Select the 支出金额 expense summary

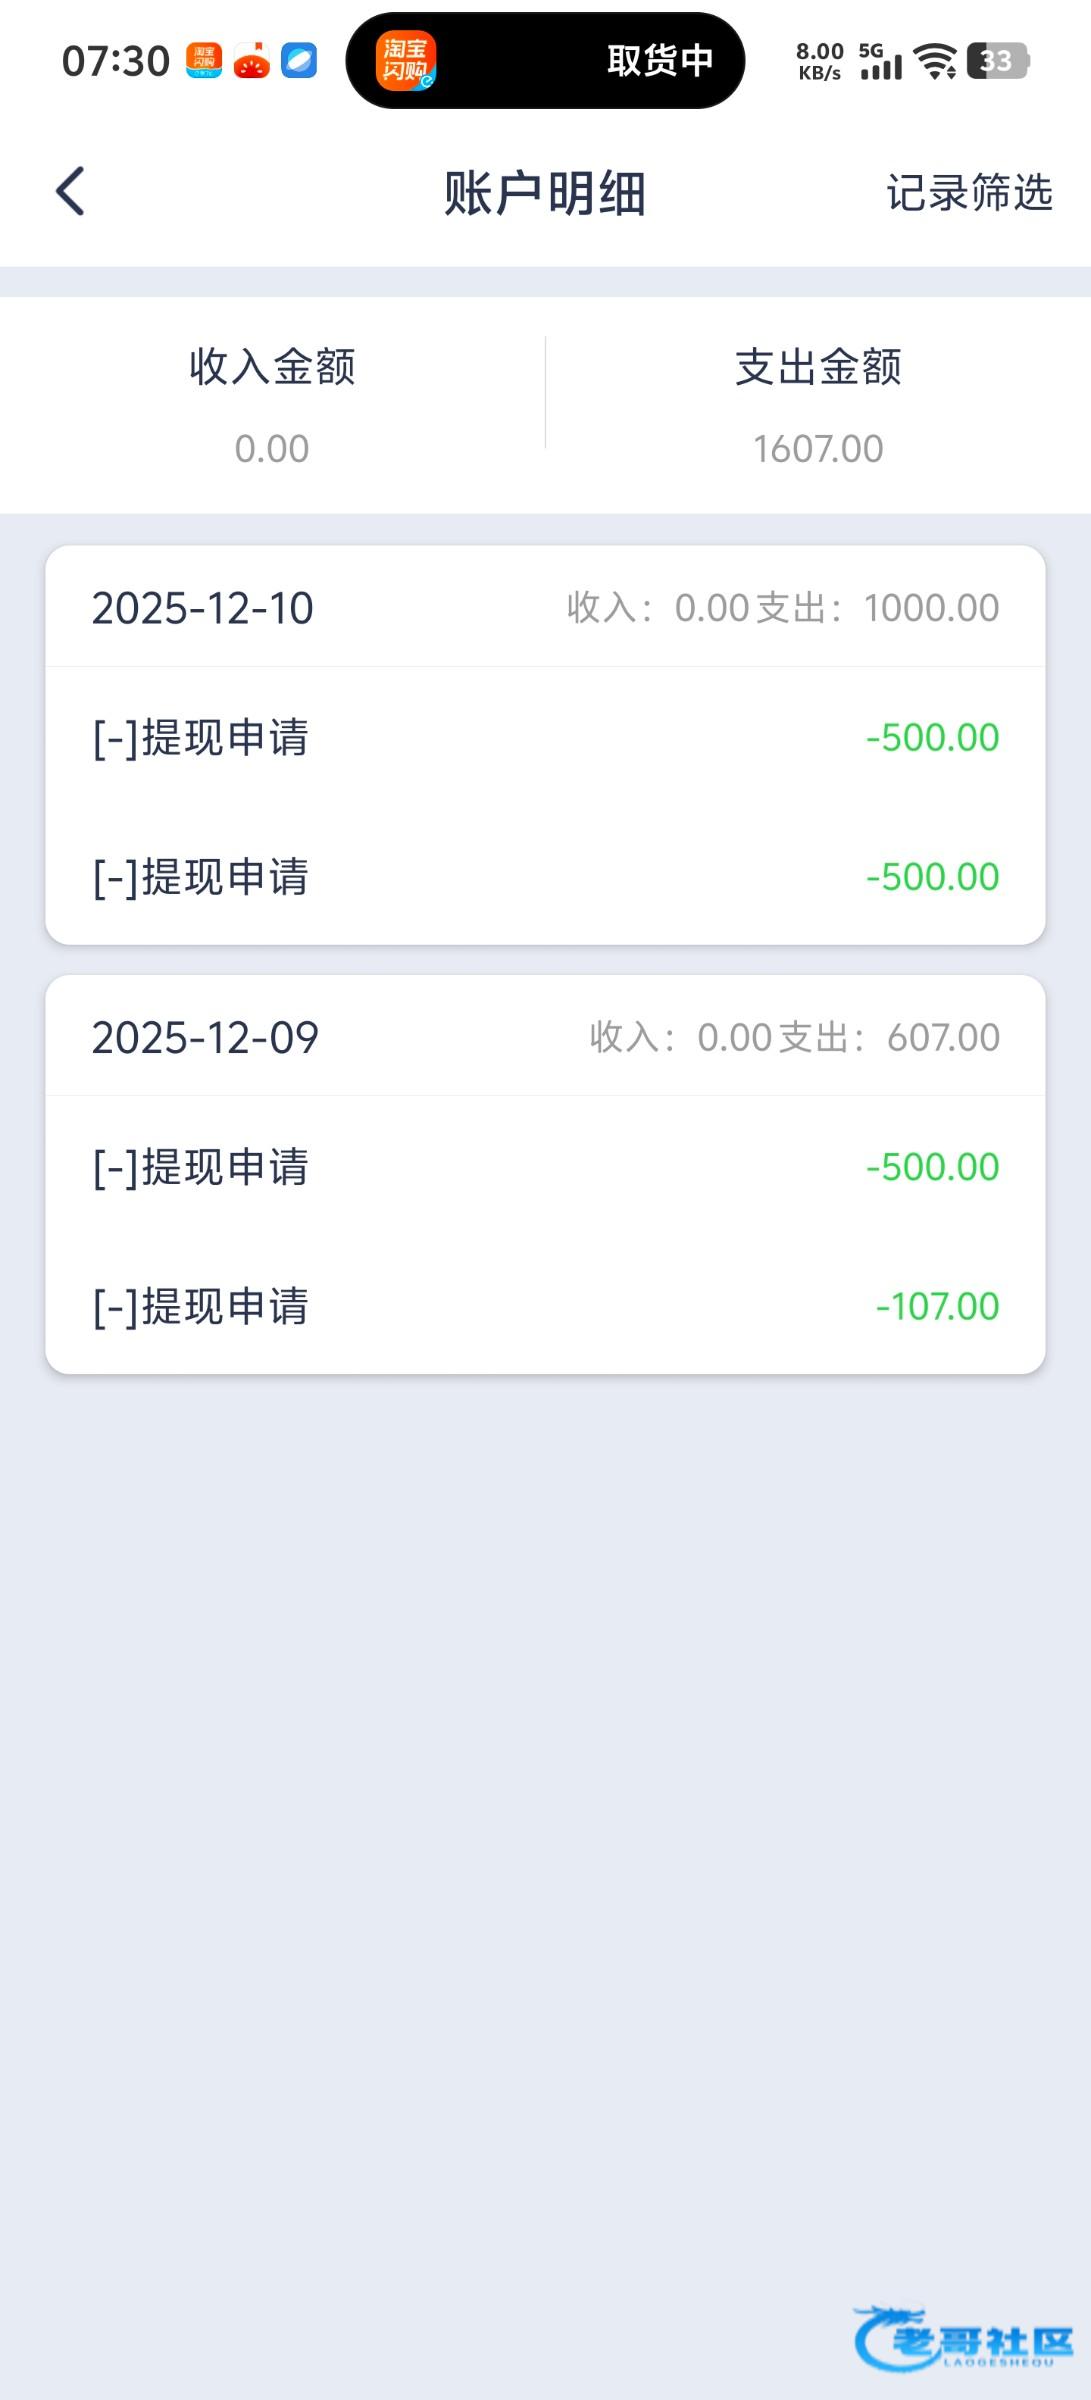click(x=818, y=404)
